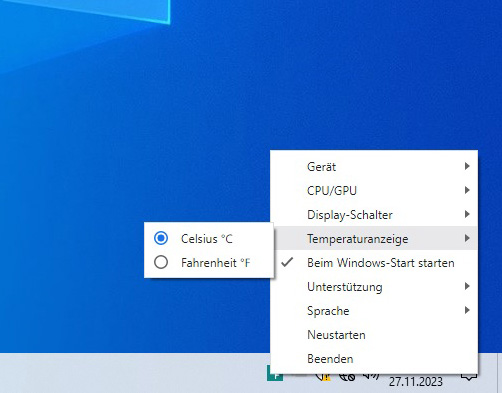Click the volume speaker tray icon
Screen dimensions: 502x393
pyautogui.click(x=371, y=376)
